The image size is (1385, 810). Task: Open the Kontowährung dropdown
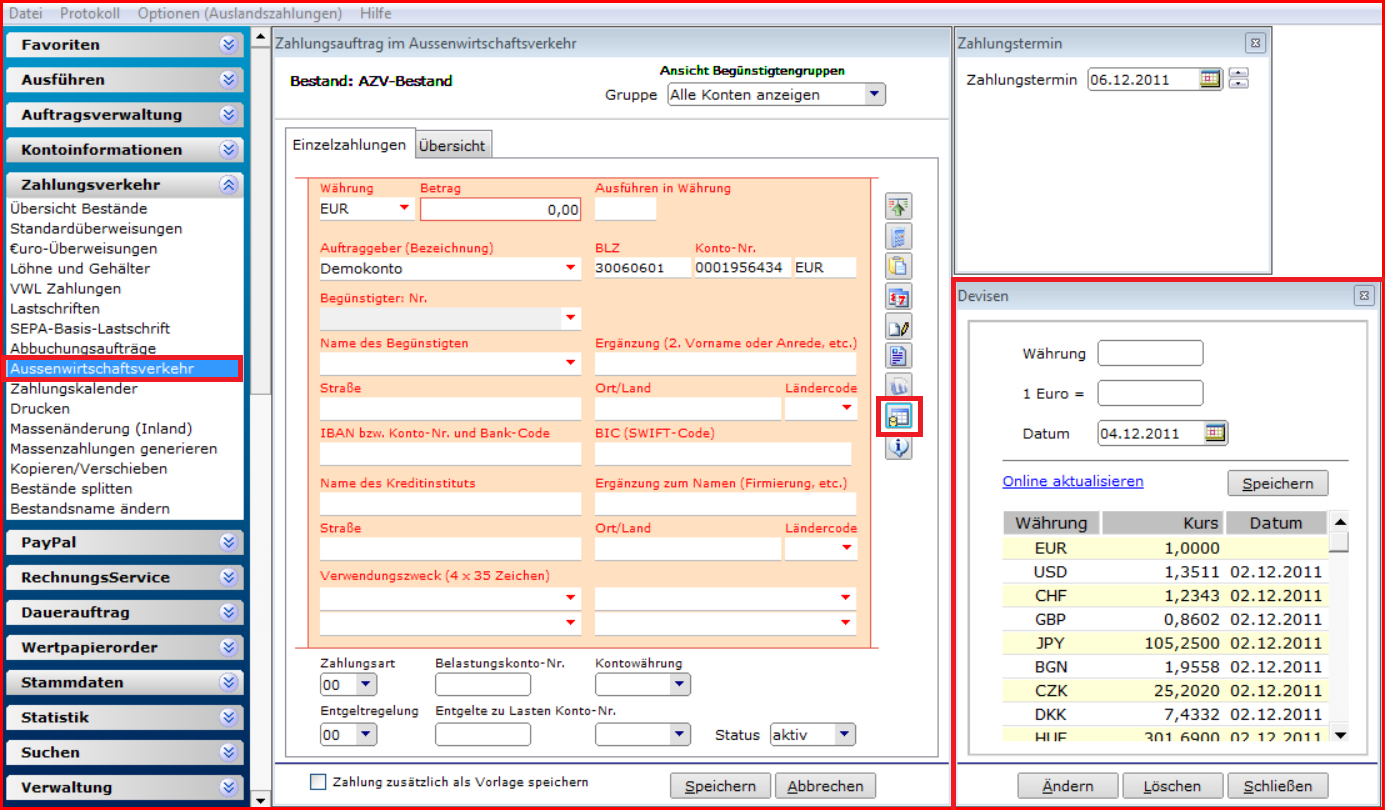[x=680, y=685]
